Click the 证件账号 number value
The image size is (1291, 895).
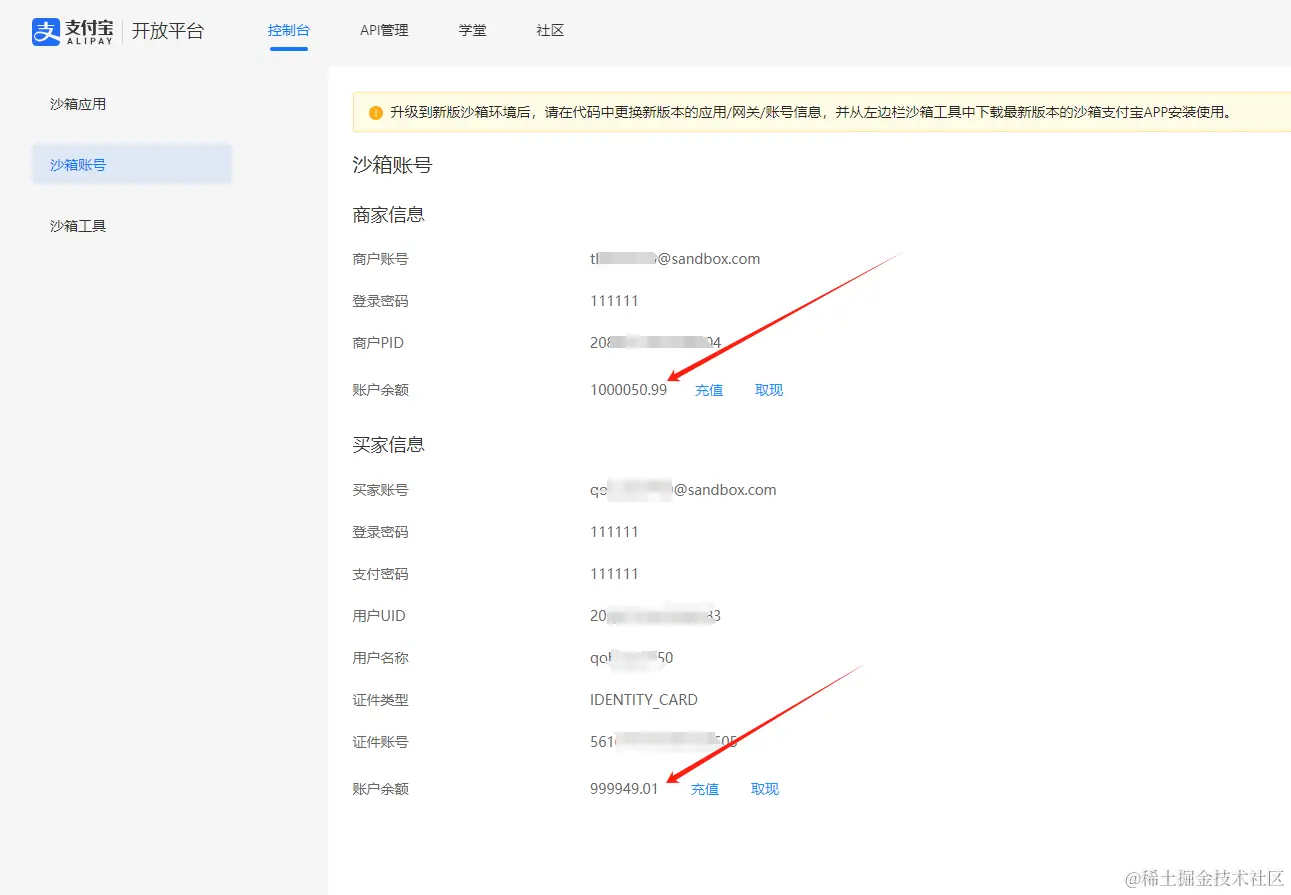[x=664, y=742]
